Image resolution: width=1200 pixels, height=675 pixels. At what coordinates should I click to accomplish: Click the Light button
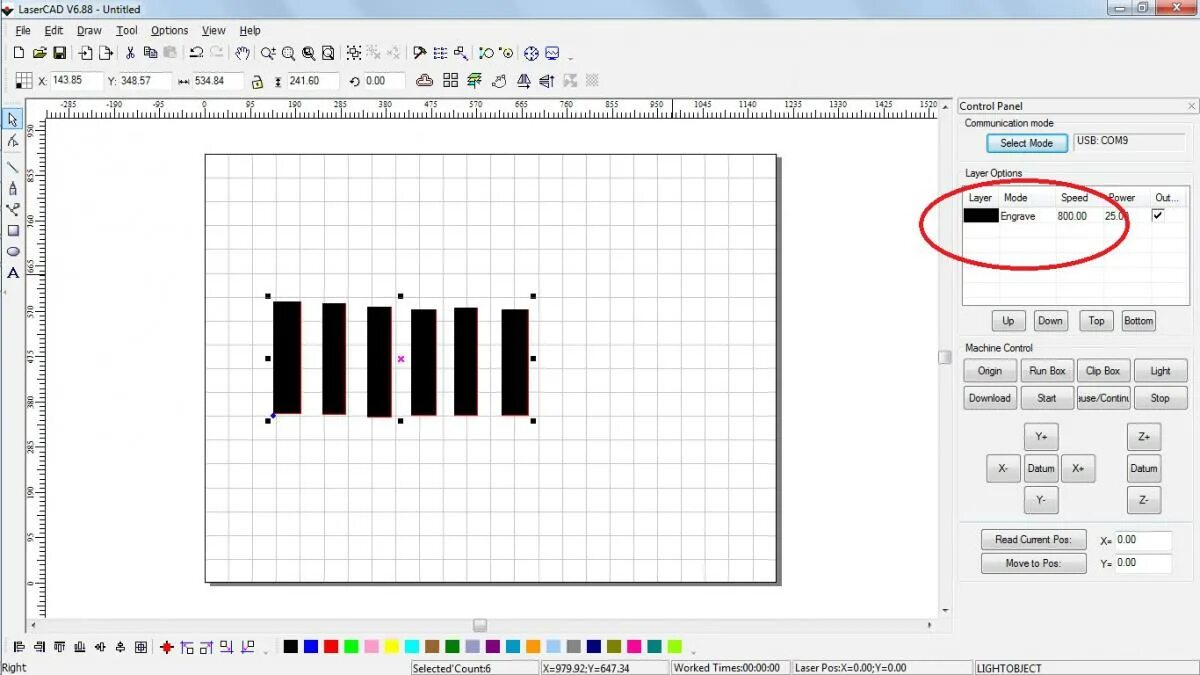point(1160,371)
